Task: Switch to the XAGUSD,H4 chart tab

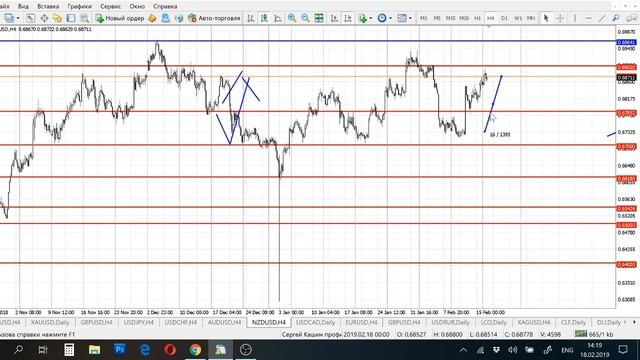Action: click(533, 322)
